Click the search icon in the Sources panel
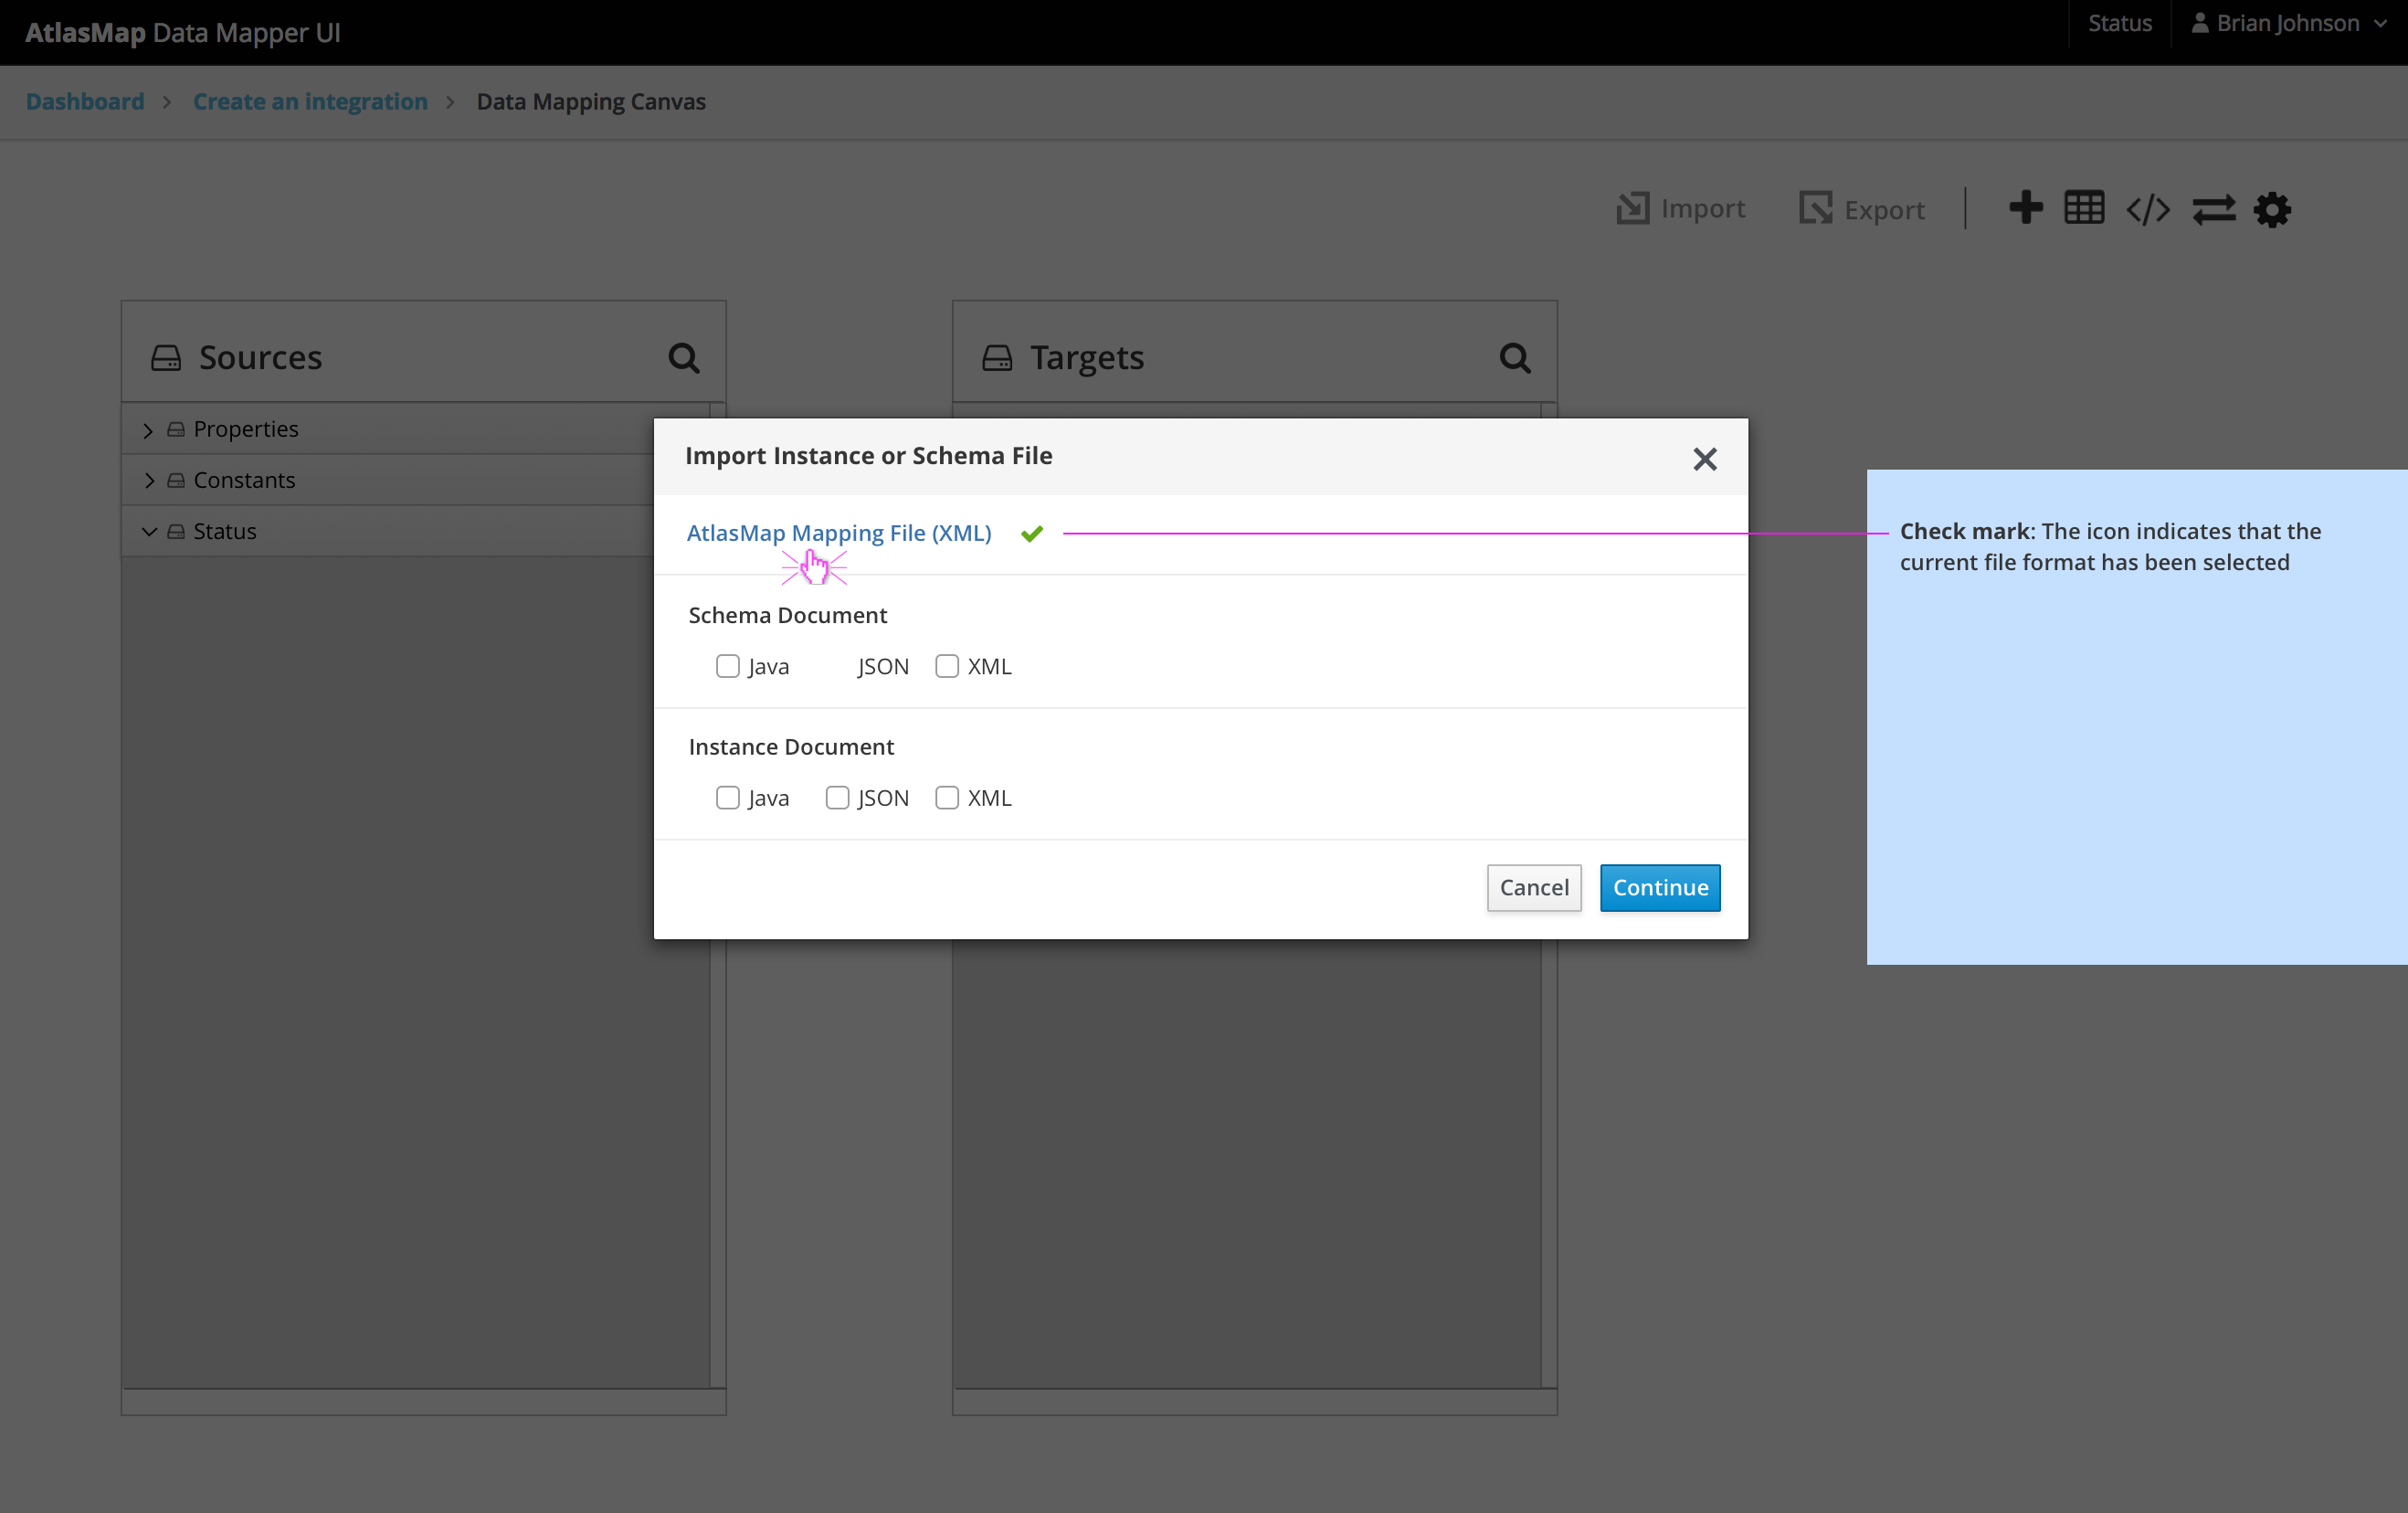Image resolution: width=2408 pixels, height=1513 pixels. [x=684, y=357]
